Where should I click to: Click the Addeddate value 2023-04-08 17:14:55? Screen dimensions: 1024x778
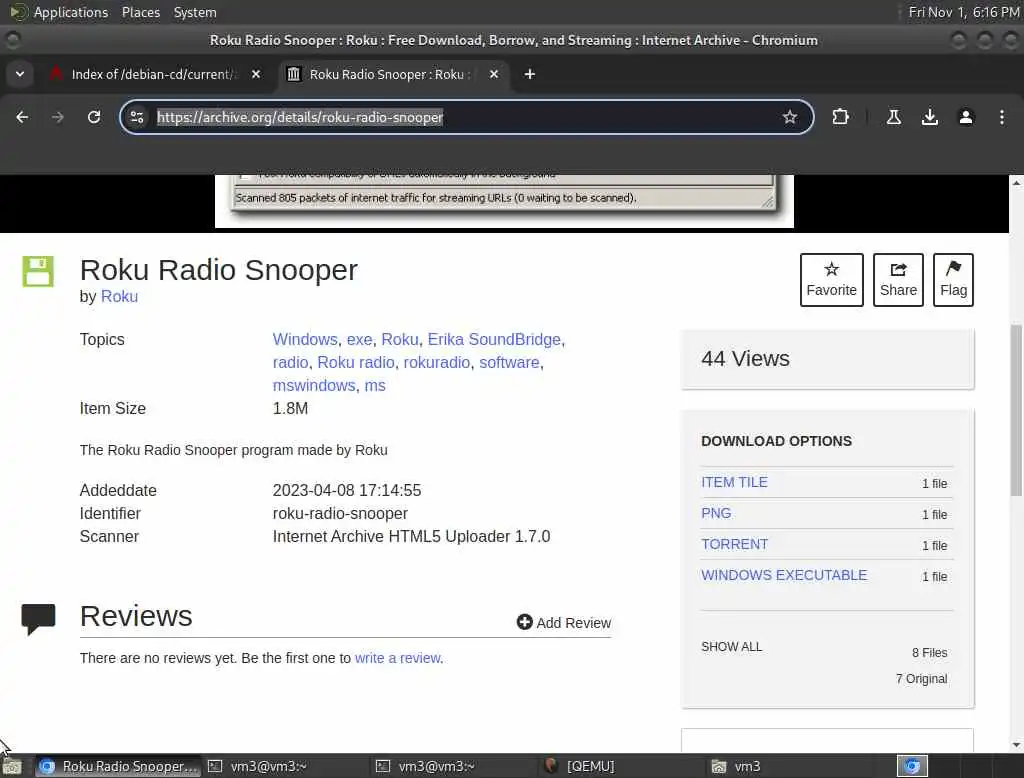pyautogui.click(x=347, y=491)
